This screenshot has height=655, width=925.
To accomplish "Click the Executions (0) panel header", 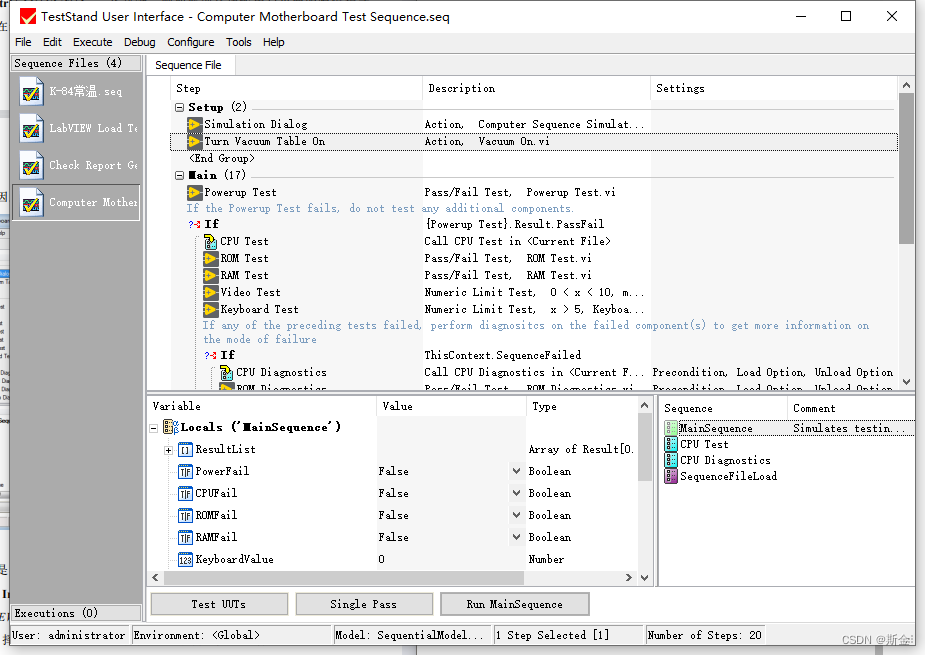I will [x=76, y=613].
